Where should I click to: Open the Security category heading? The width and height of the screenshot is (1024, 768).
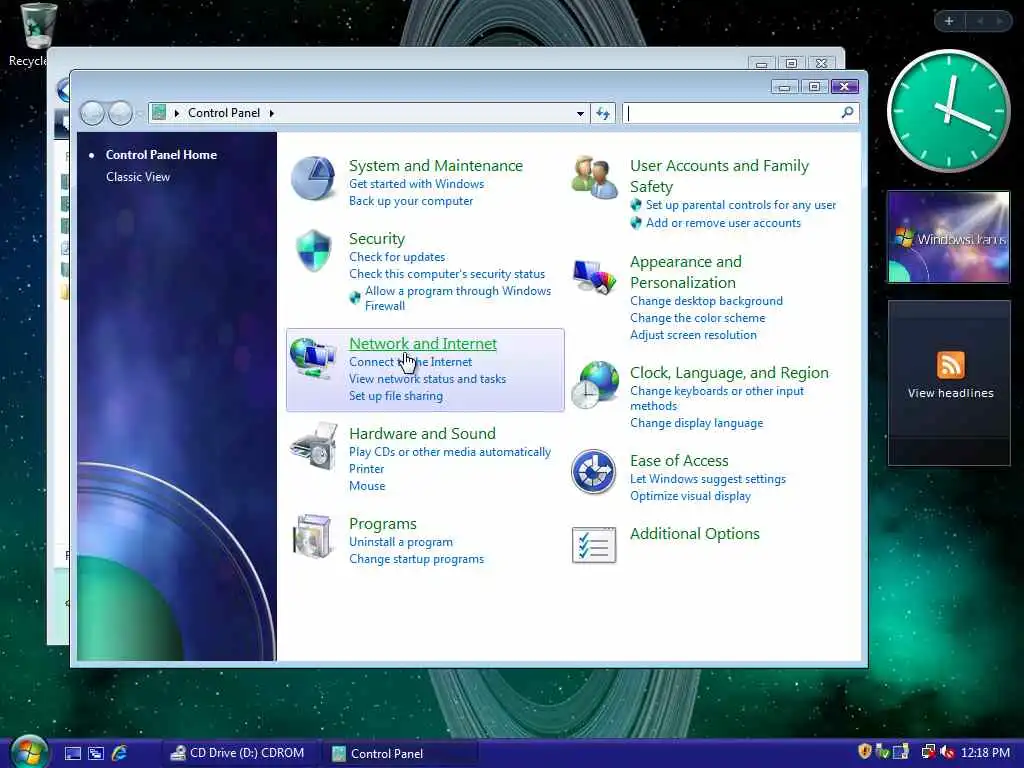pos(377,239)
